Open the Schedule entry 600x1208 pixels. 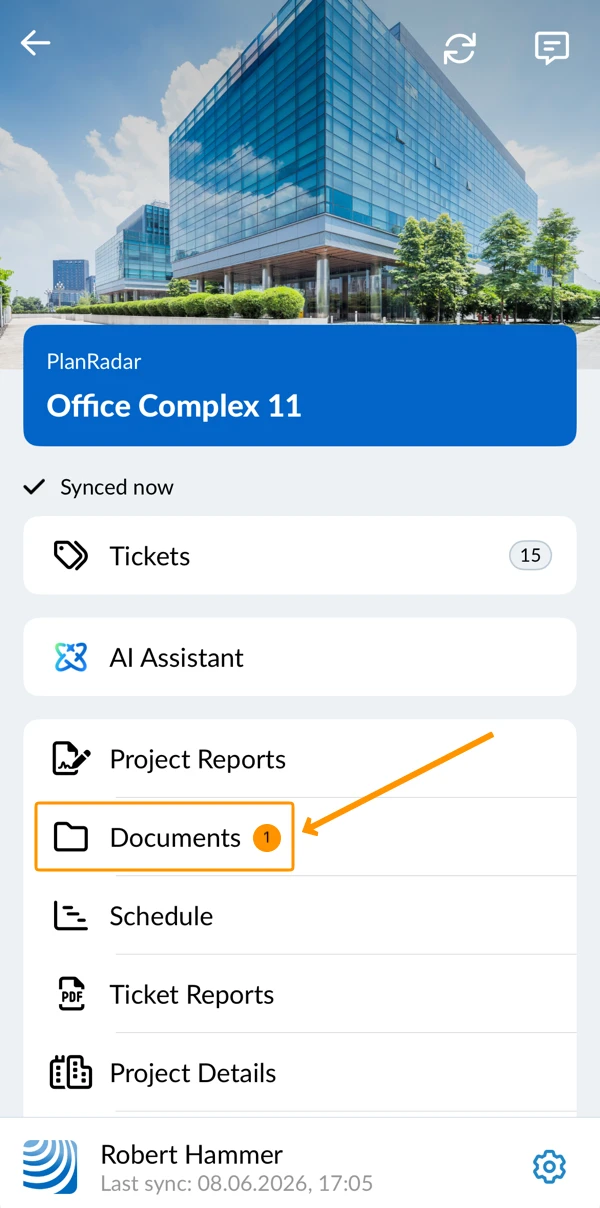[x=300, y=916]
